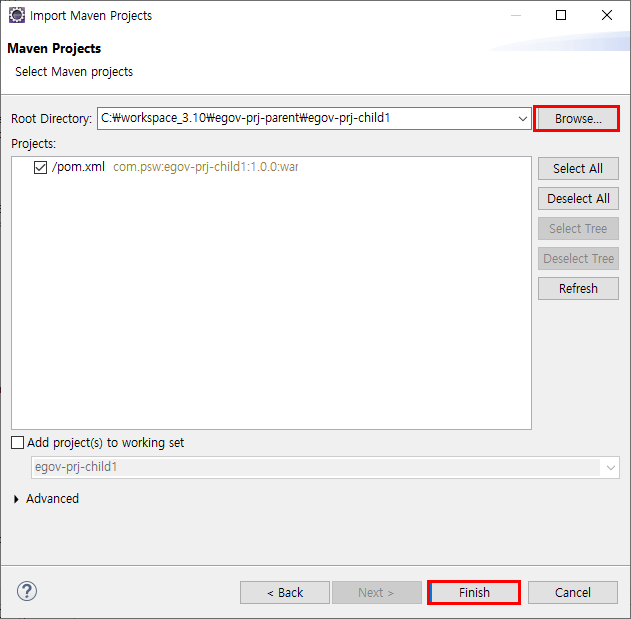Screen dimensions: 631x619
Task: Click the Select All button
Action: (x=578, y=169)
